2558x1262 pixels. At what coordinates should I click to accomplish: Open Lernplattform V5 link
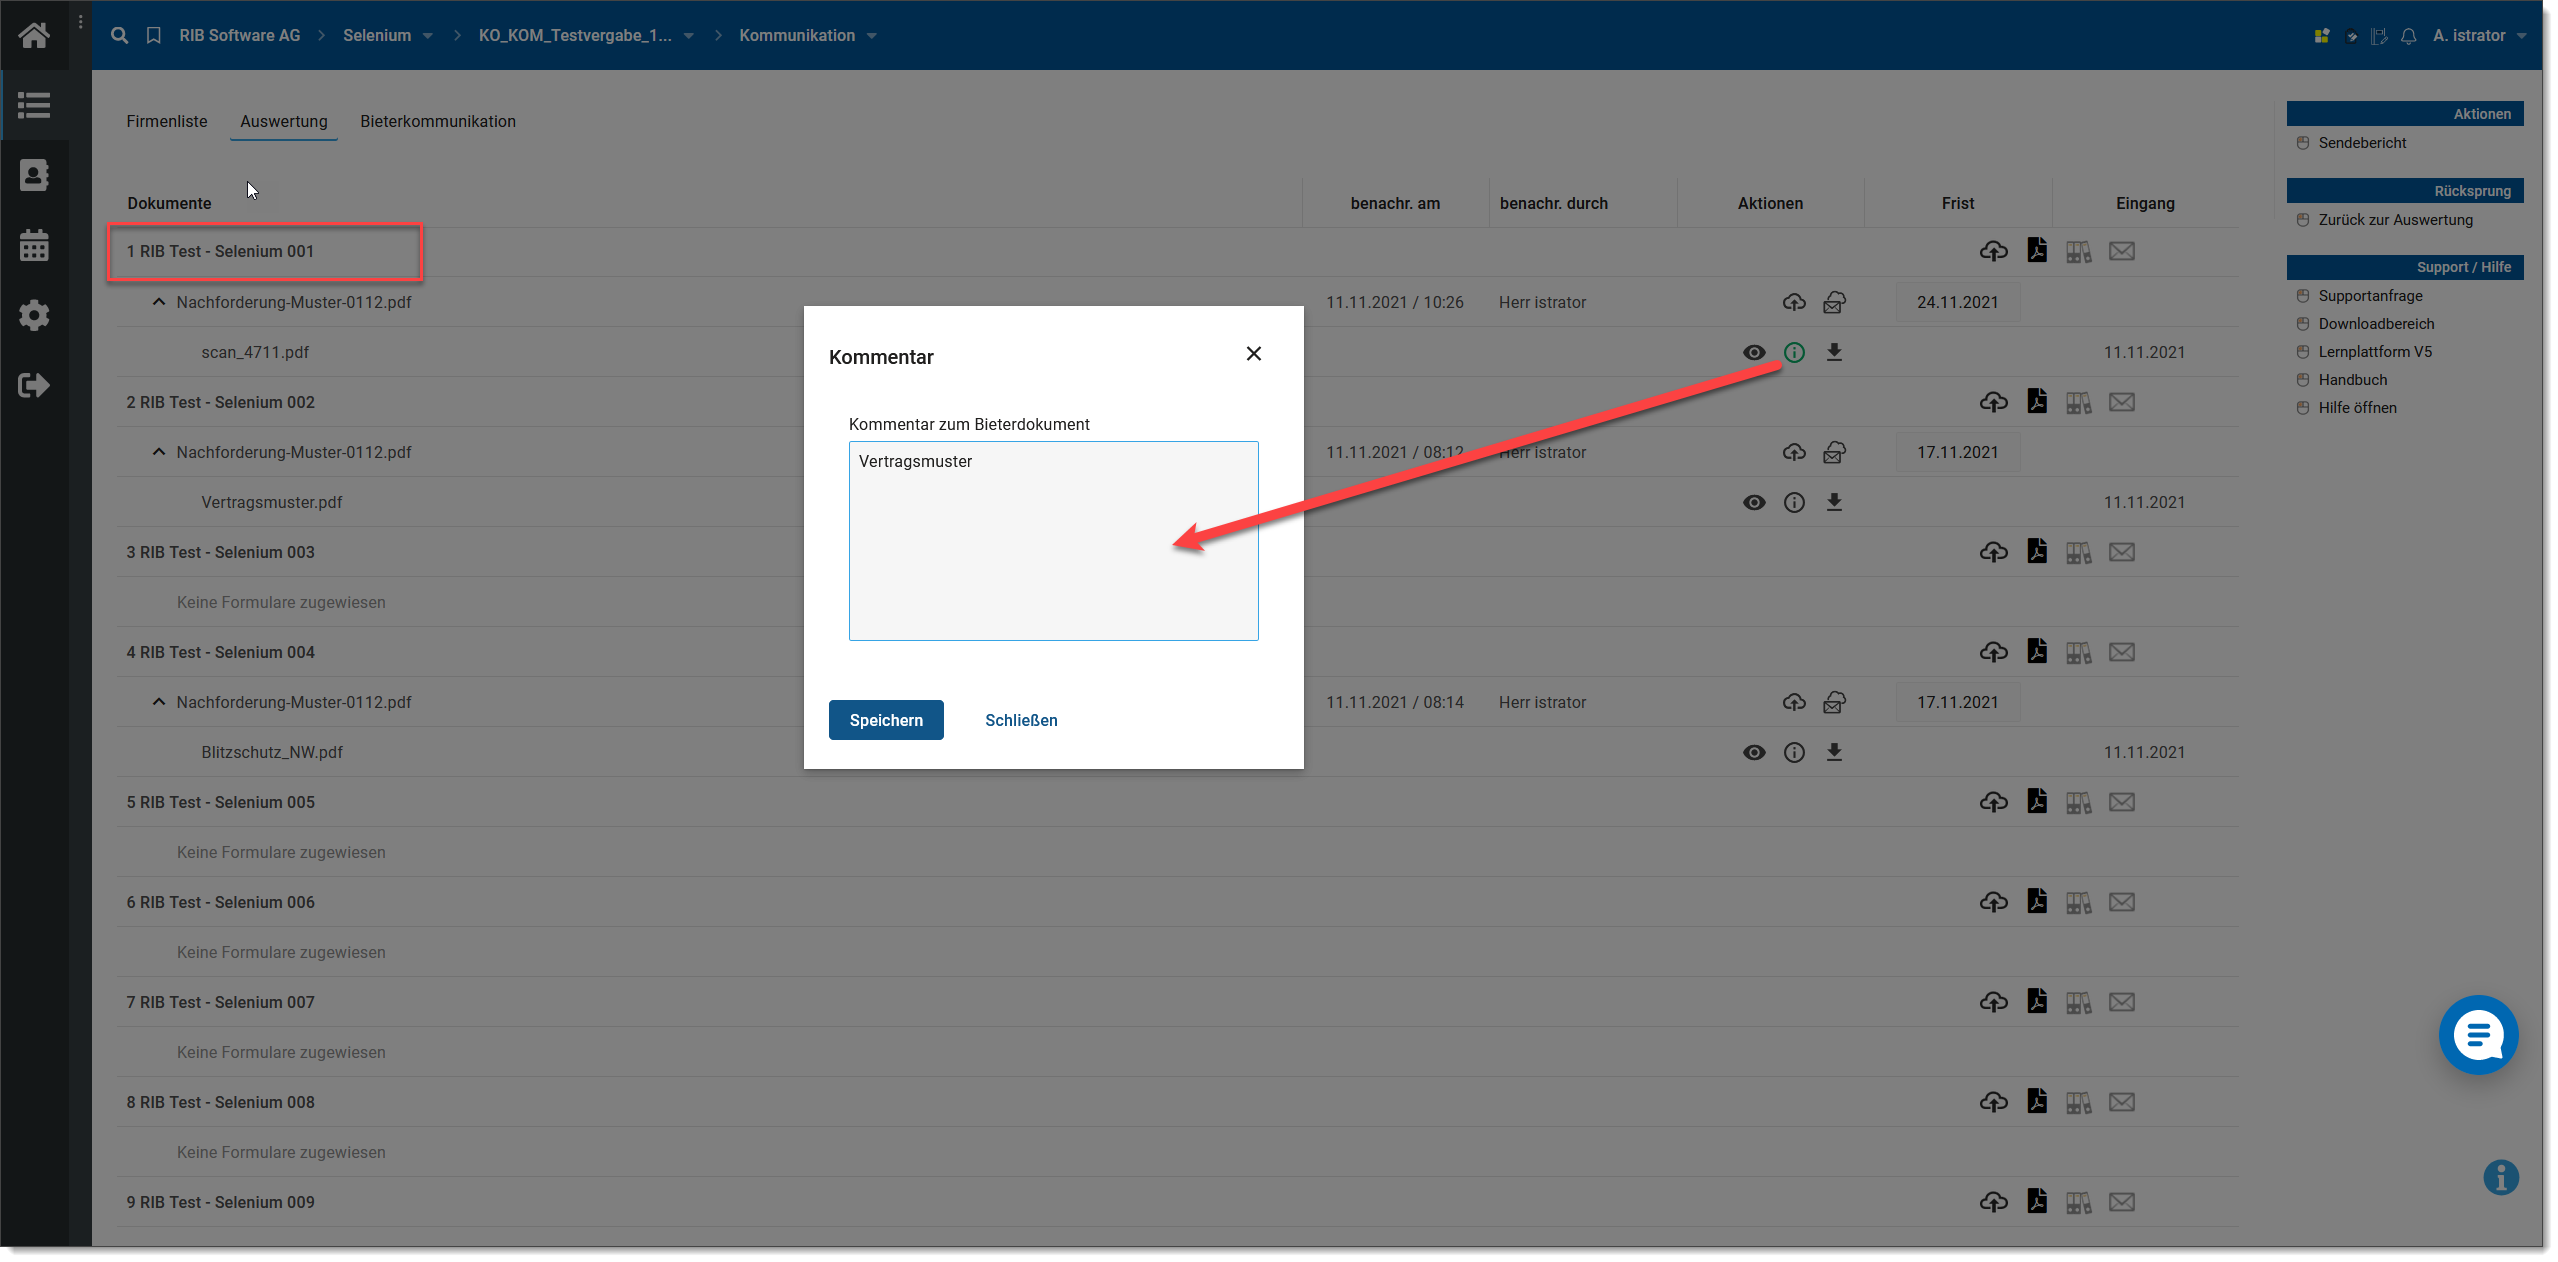coord(2374,352)
